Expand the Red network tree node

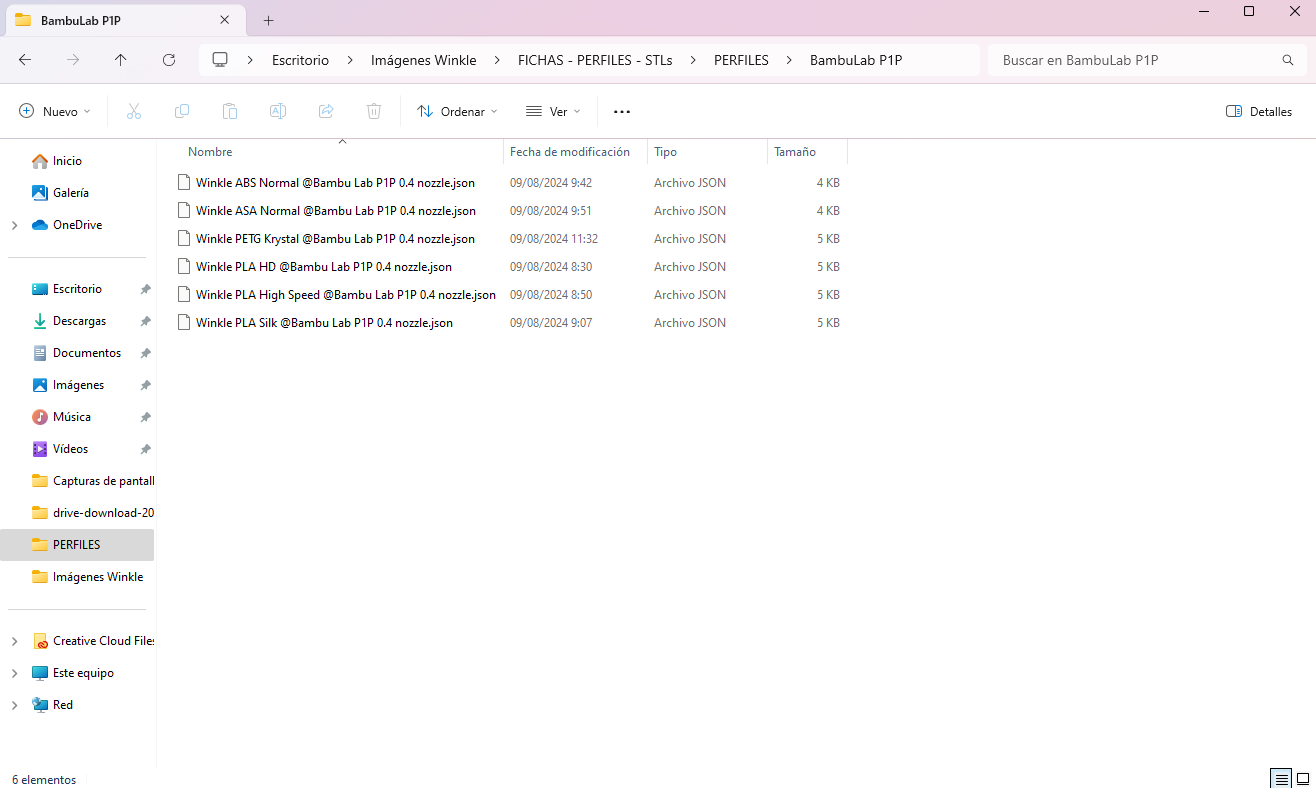click(x=15, y=705)
